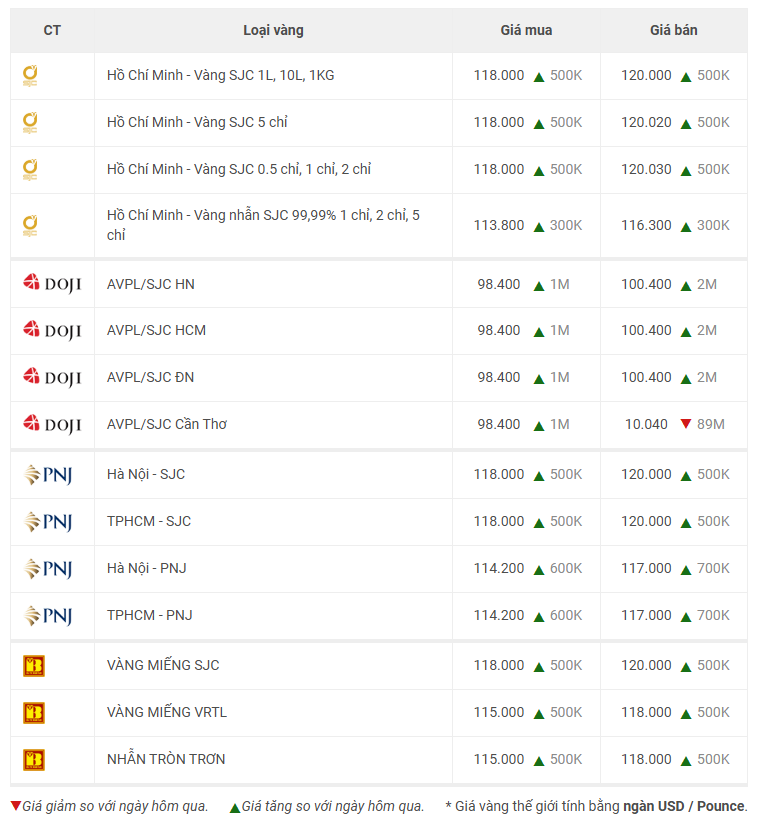Viewport: 759px width, 834px height.
Task: Select the Hà Nội - SJC label
Action: click(146, 474)
